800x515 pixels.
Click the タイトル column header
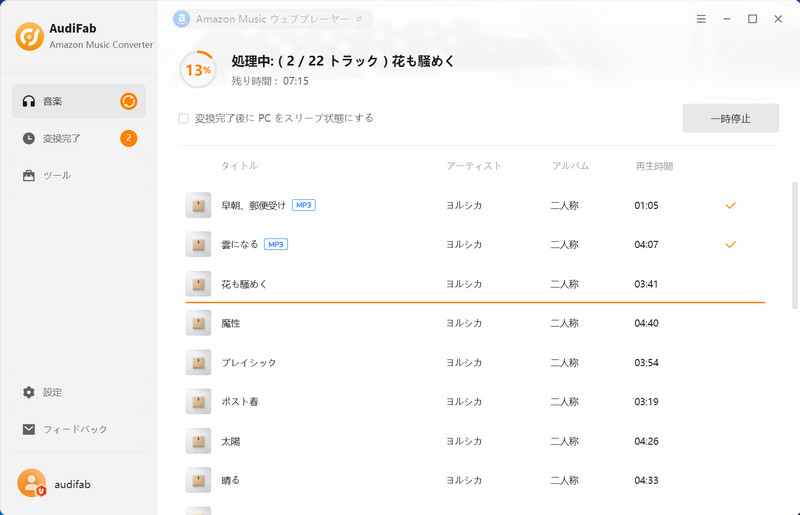[x=239, y=166]
